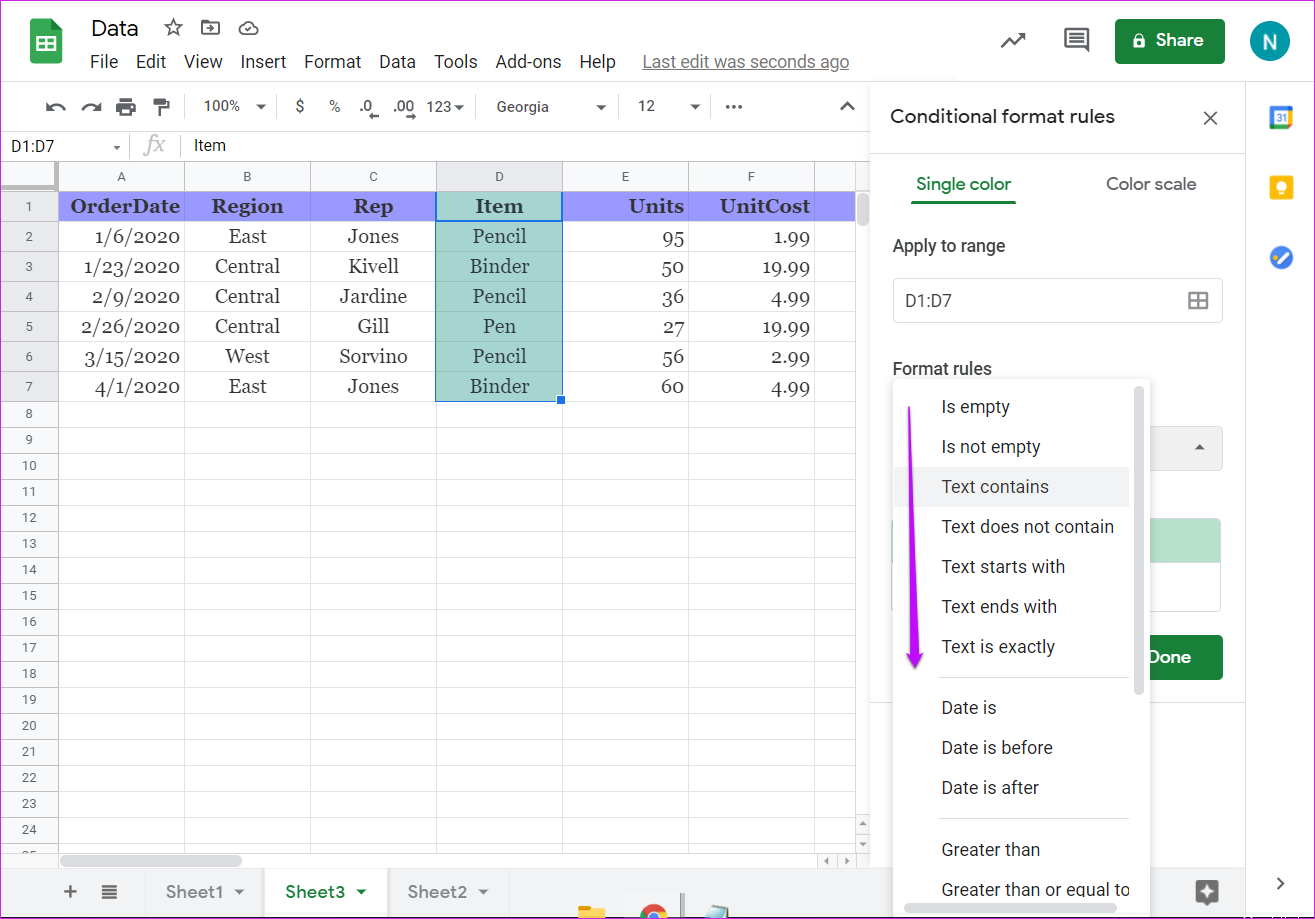Collapse the format condition dropdown arrow
Screen dimensions: 1315x919
click(x=1200, y=447)
